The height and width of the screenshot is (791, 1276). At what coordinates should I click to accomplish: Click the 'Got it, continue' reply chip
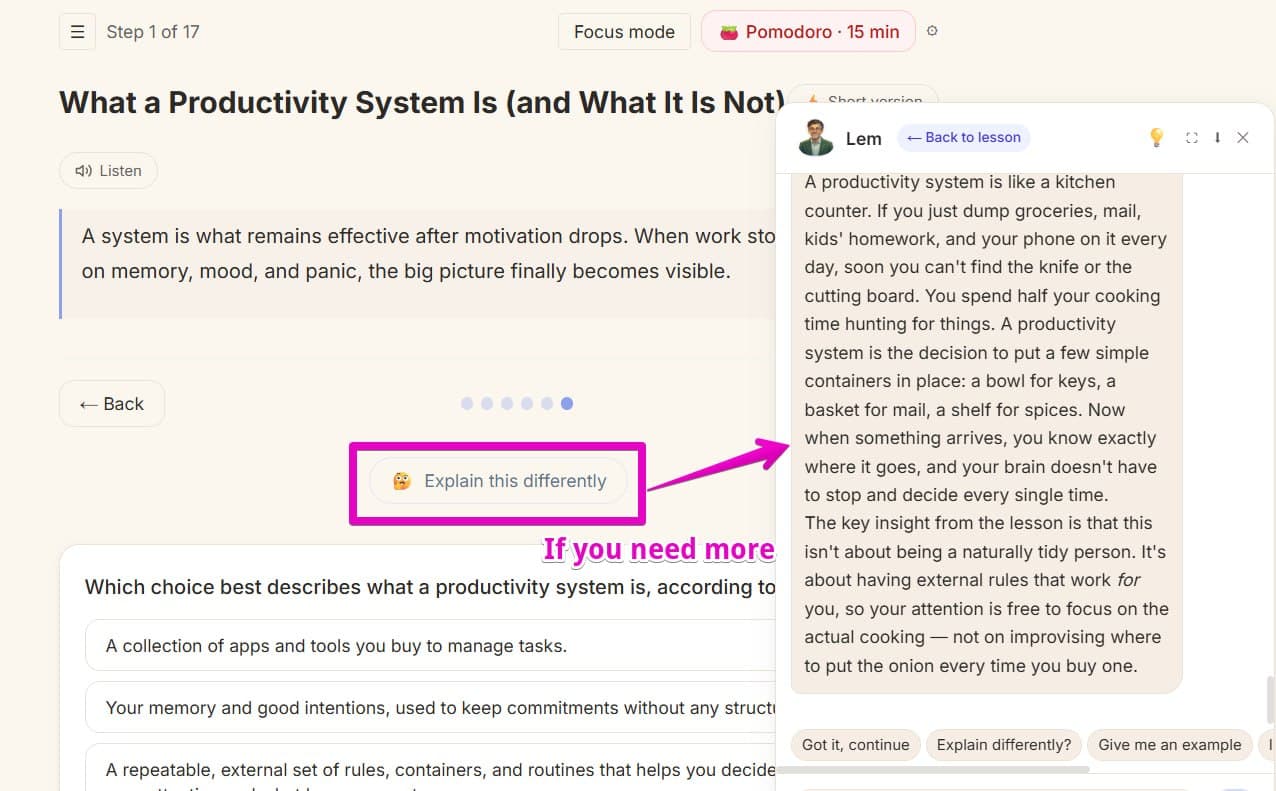click(x=855, y=745)
